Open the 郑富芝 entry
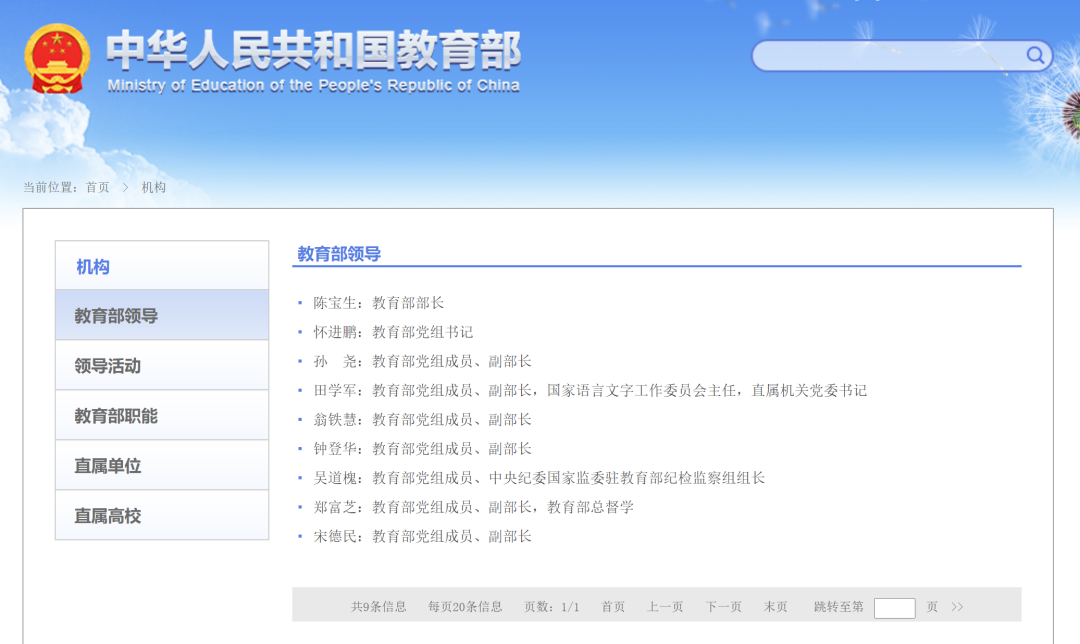Screen dimensions: 1080x644 473,507
